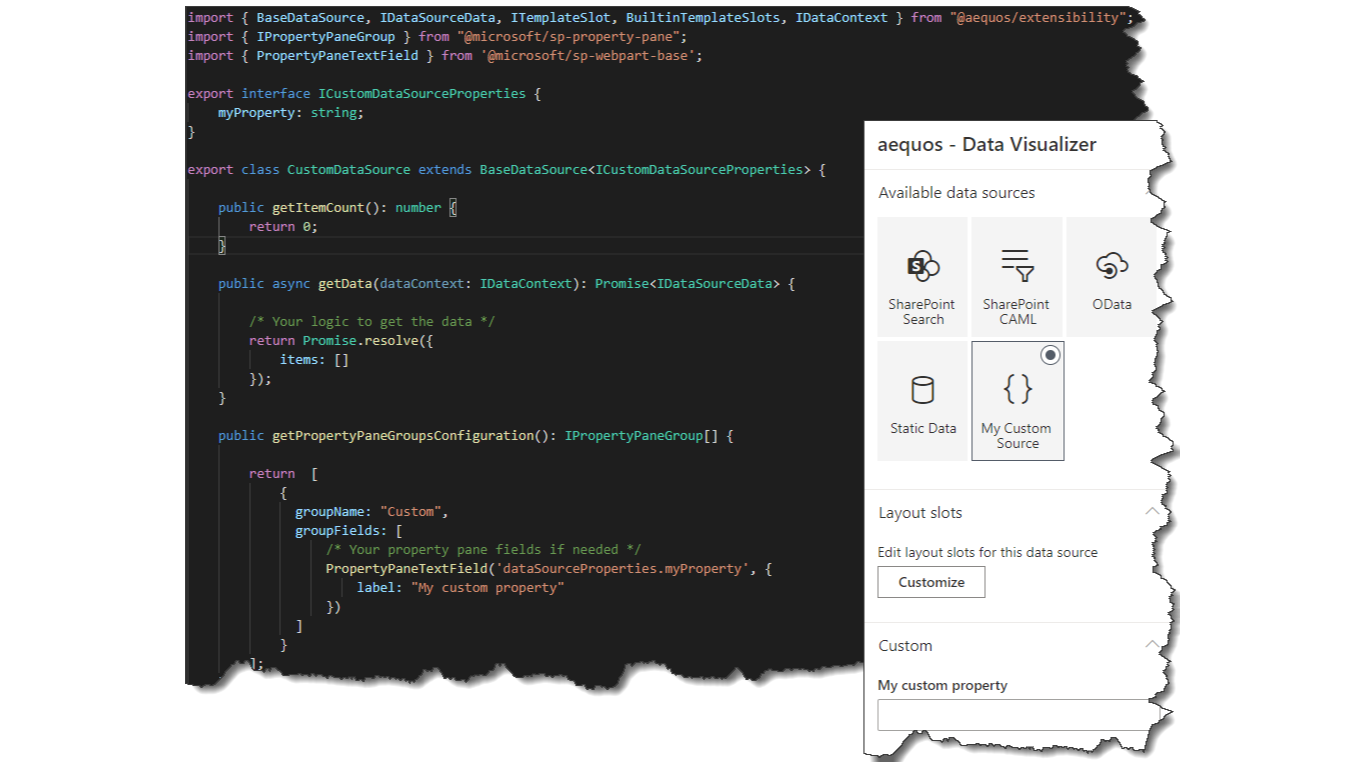Viewport: 1366px width, 768px height.
Task: Click the '/* Your logic to get the data */' comment
Action: coord(372,321)
